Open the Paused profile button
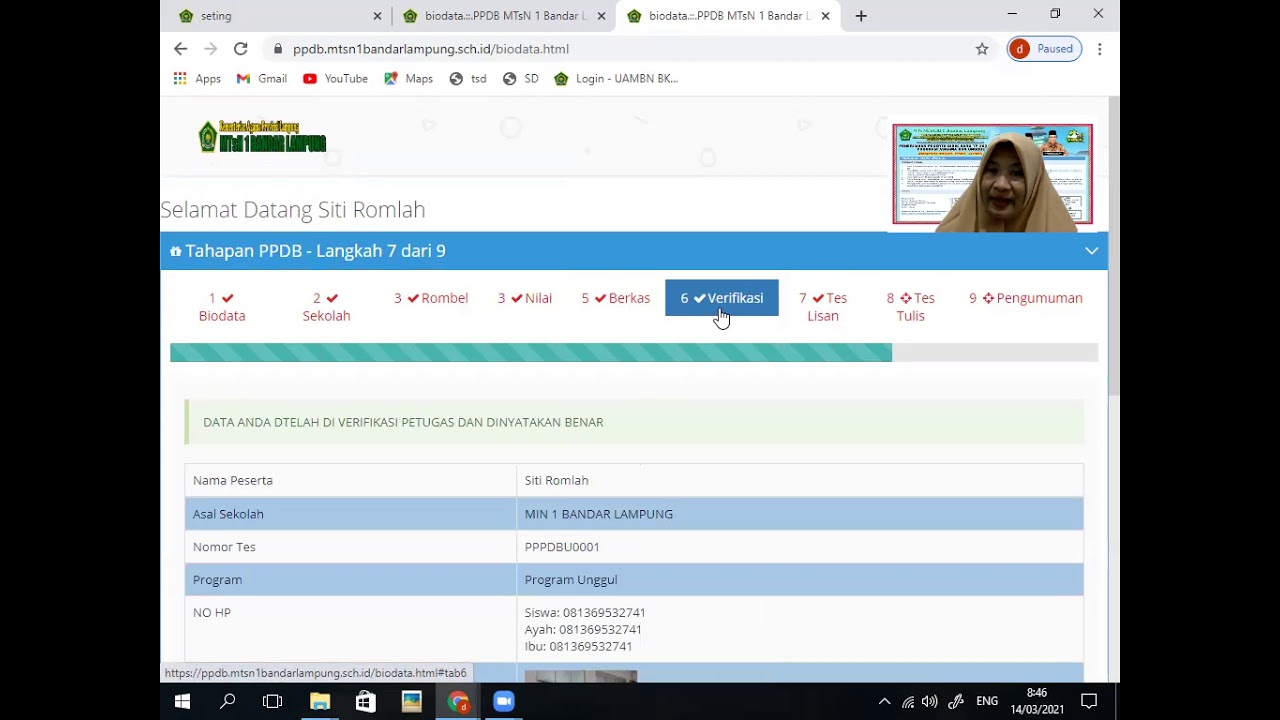1280x720 pixels. (x=1044, y=49)
